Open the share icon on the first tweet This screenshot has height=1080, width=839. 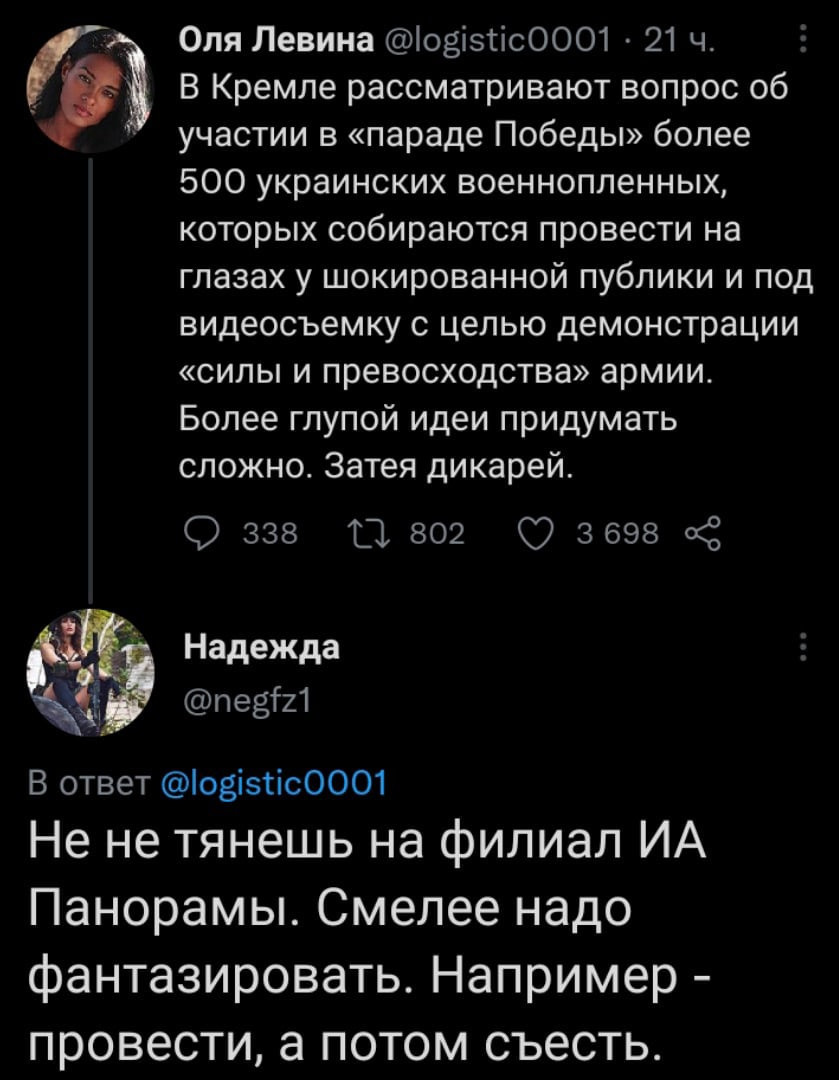691,535
